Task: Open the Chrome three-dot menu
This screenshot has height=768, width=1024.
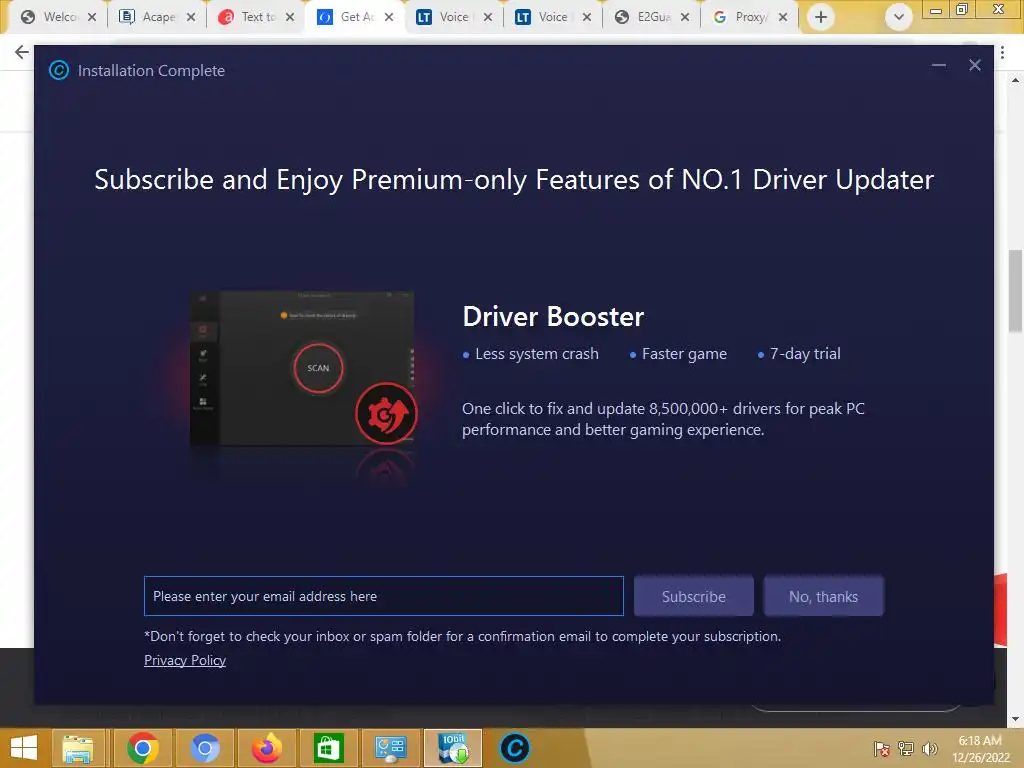Action: click(1002, 52)
